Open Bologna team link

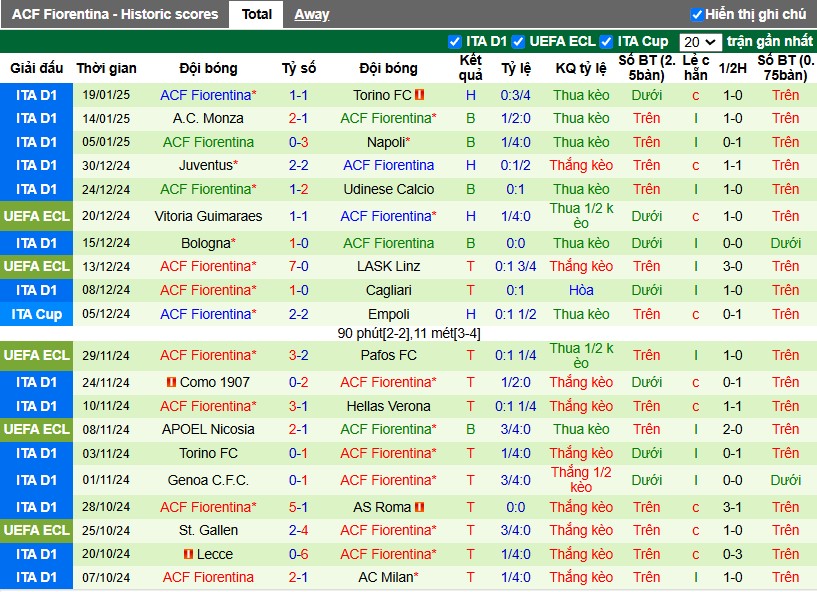coord(208,243)
